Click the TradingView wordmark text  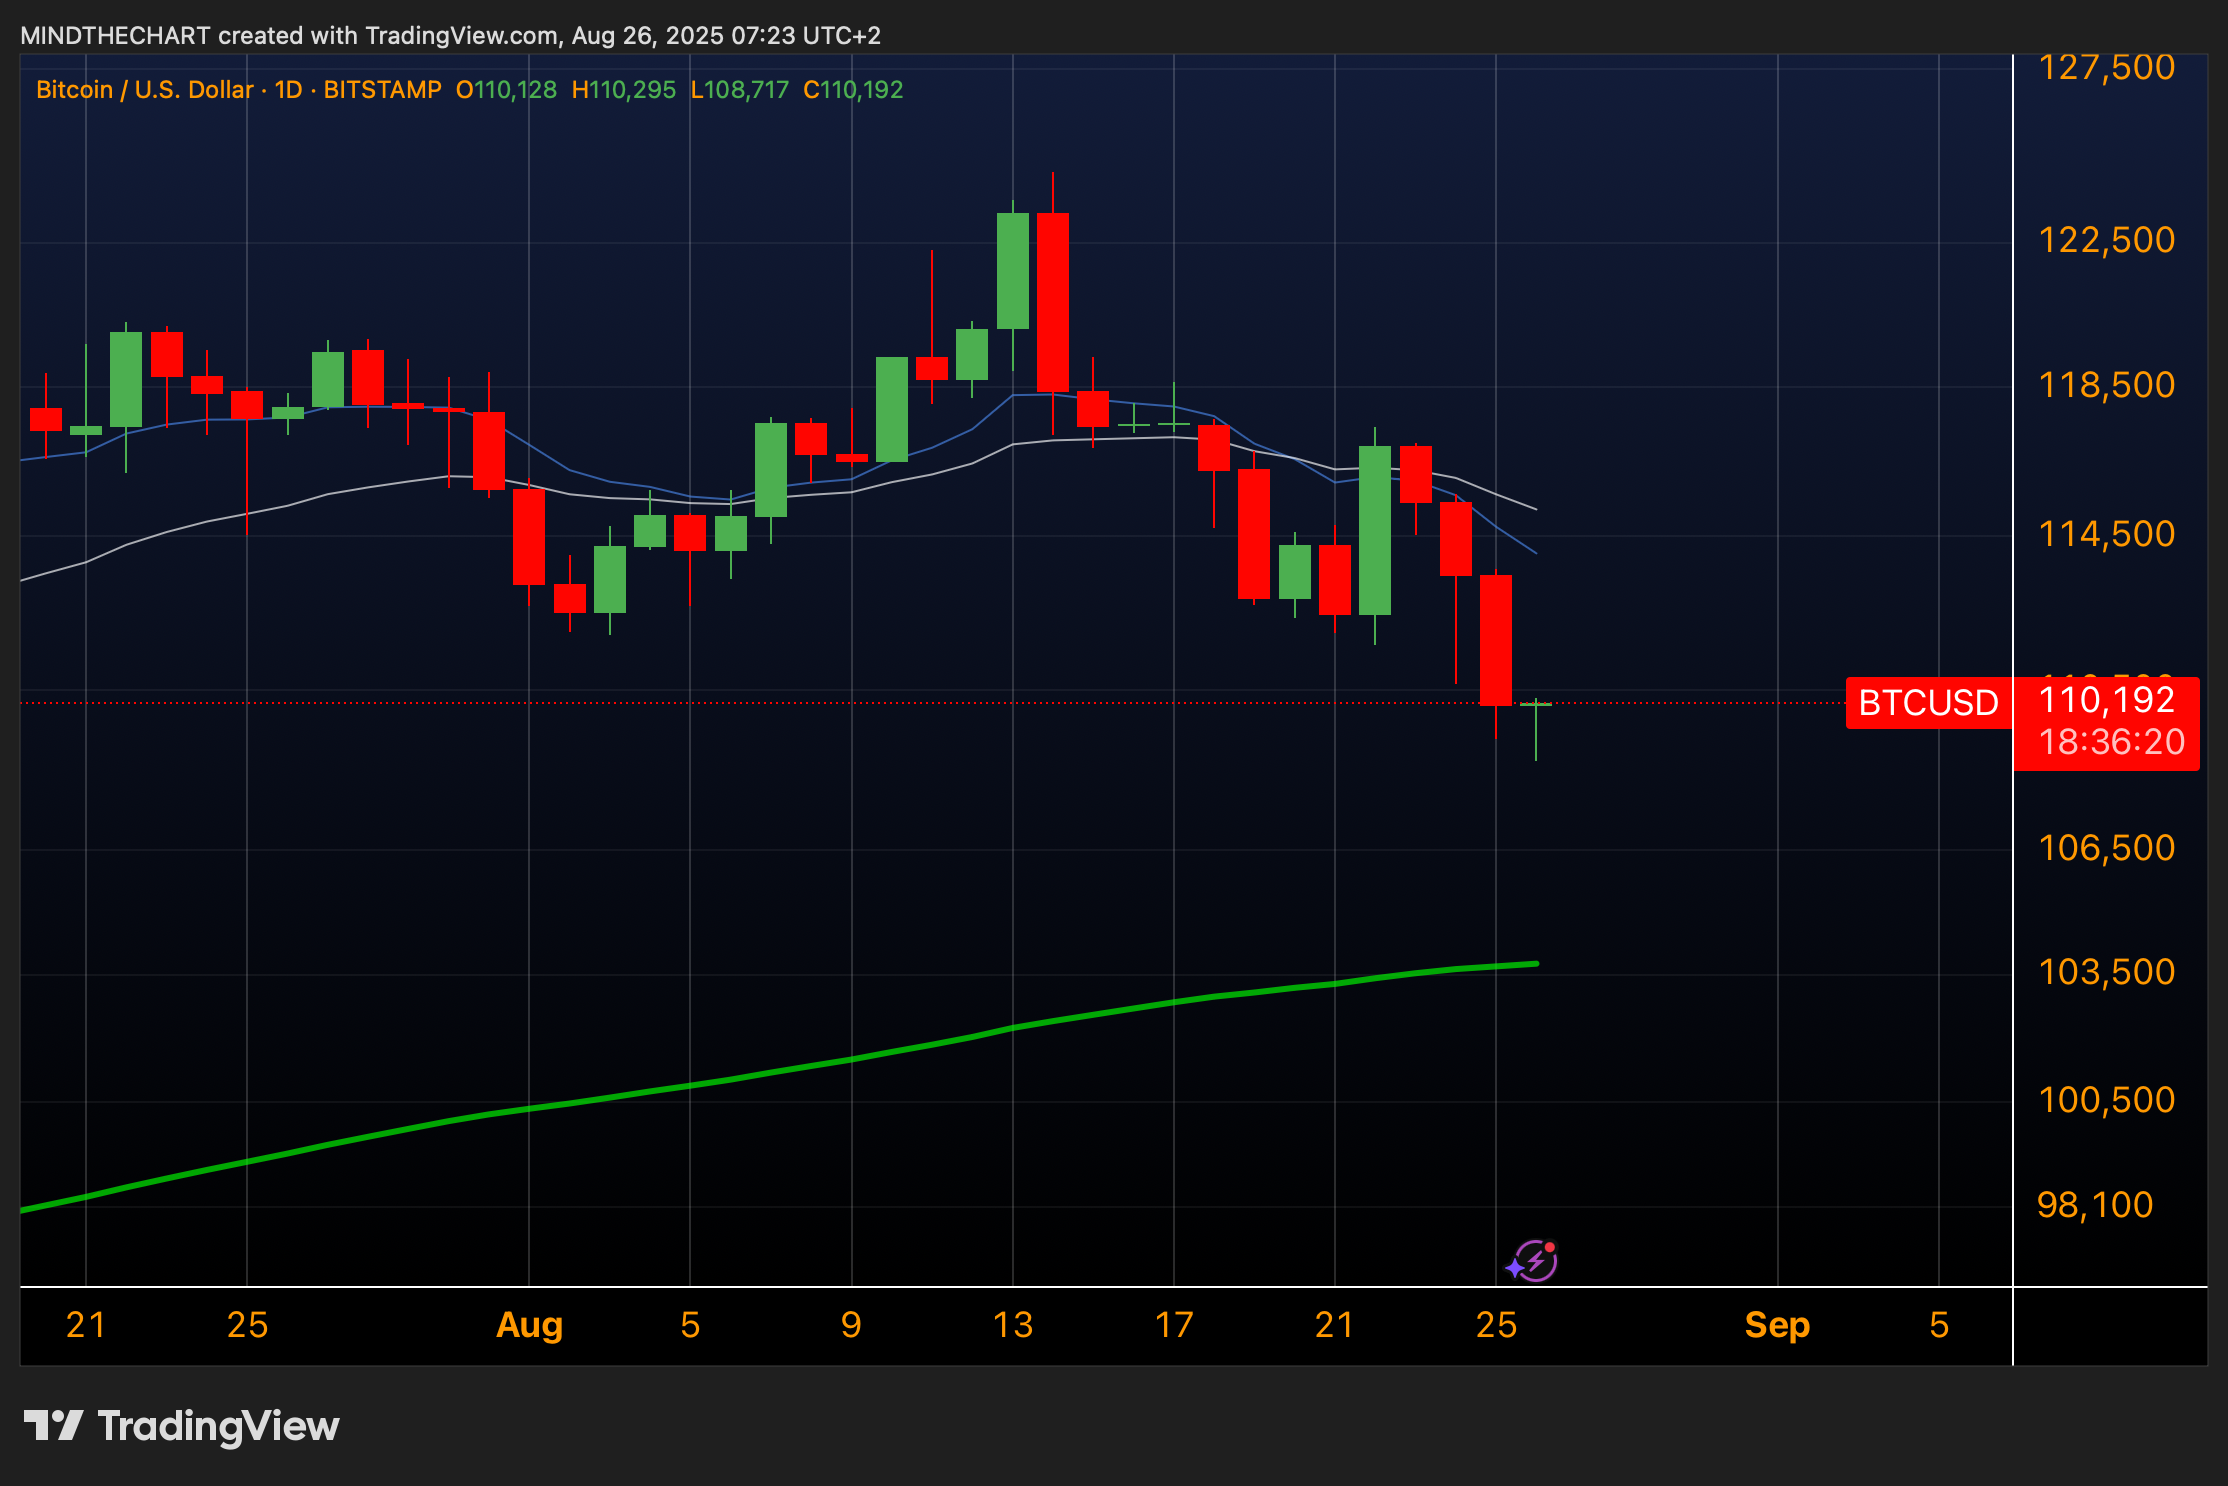coord(218,1425)
